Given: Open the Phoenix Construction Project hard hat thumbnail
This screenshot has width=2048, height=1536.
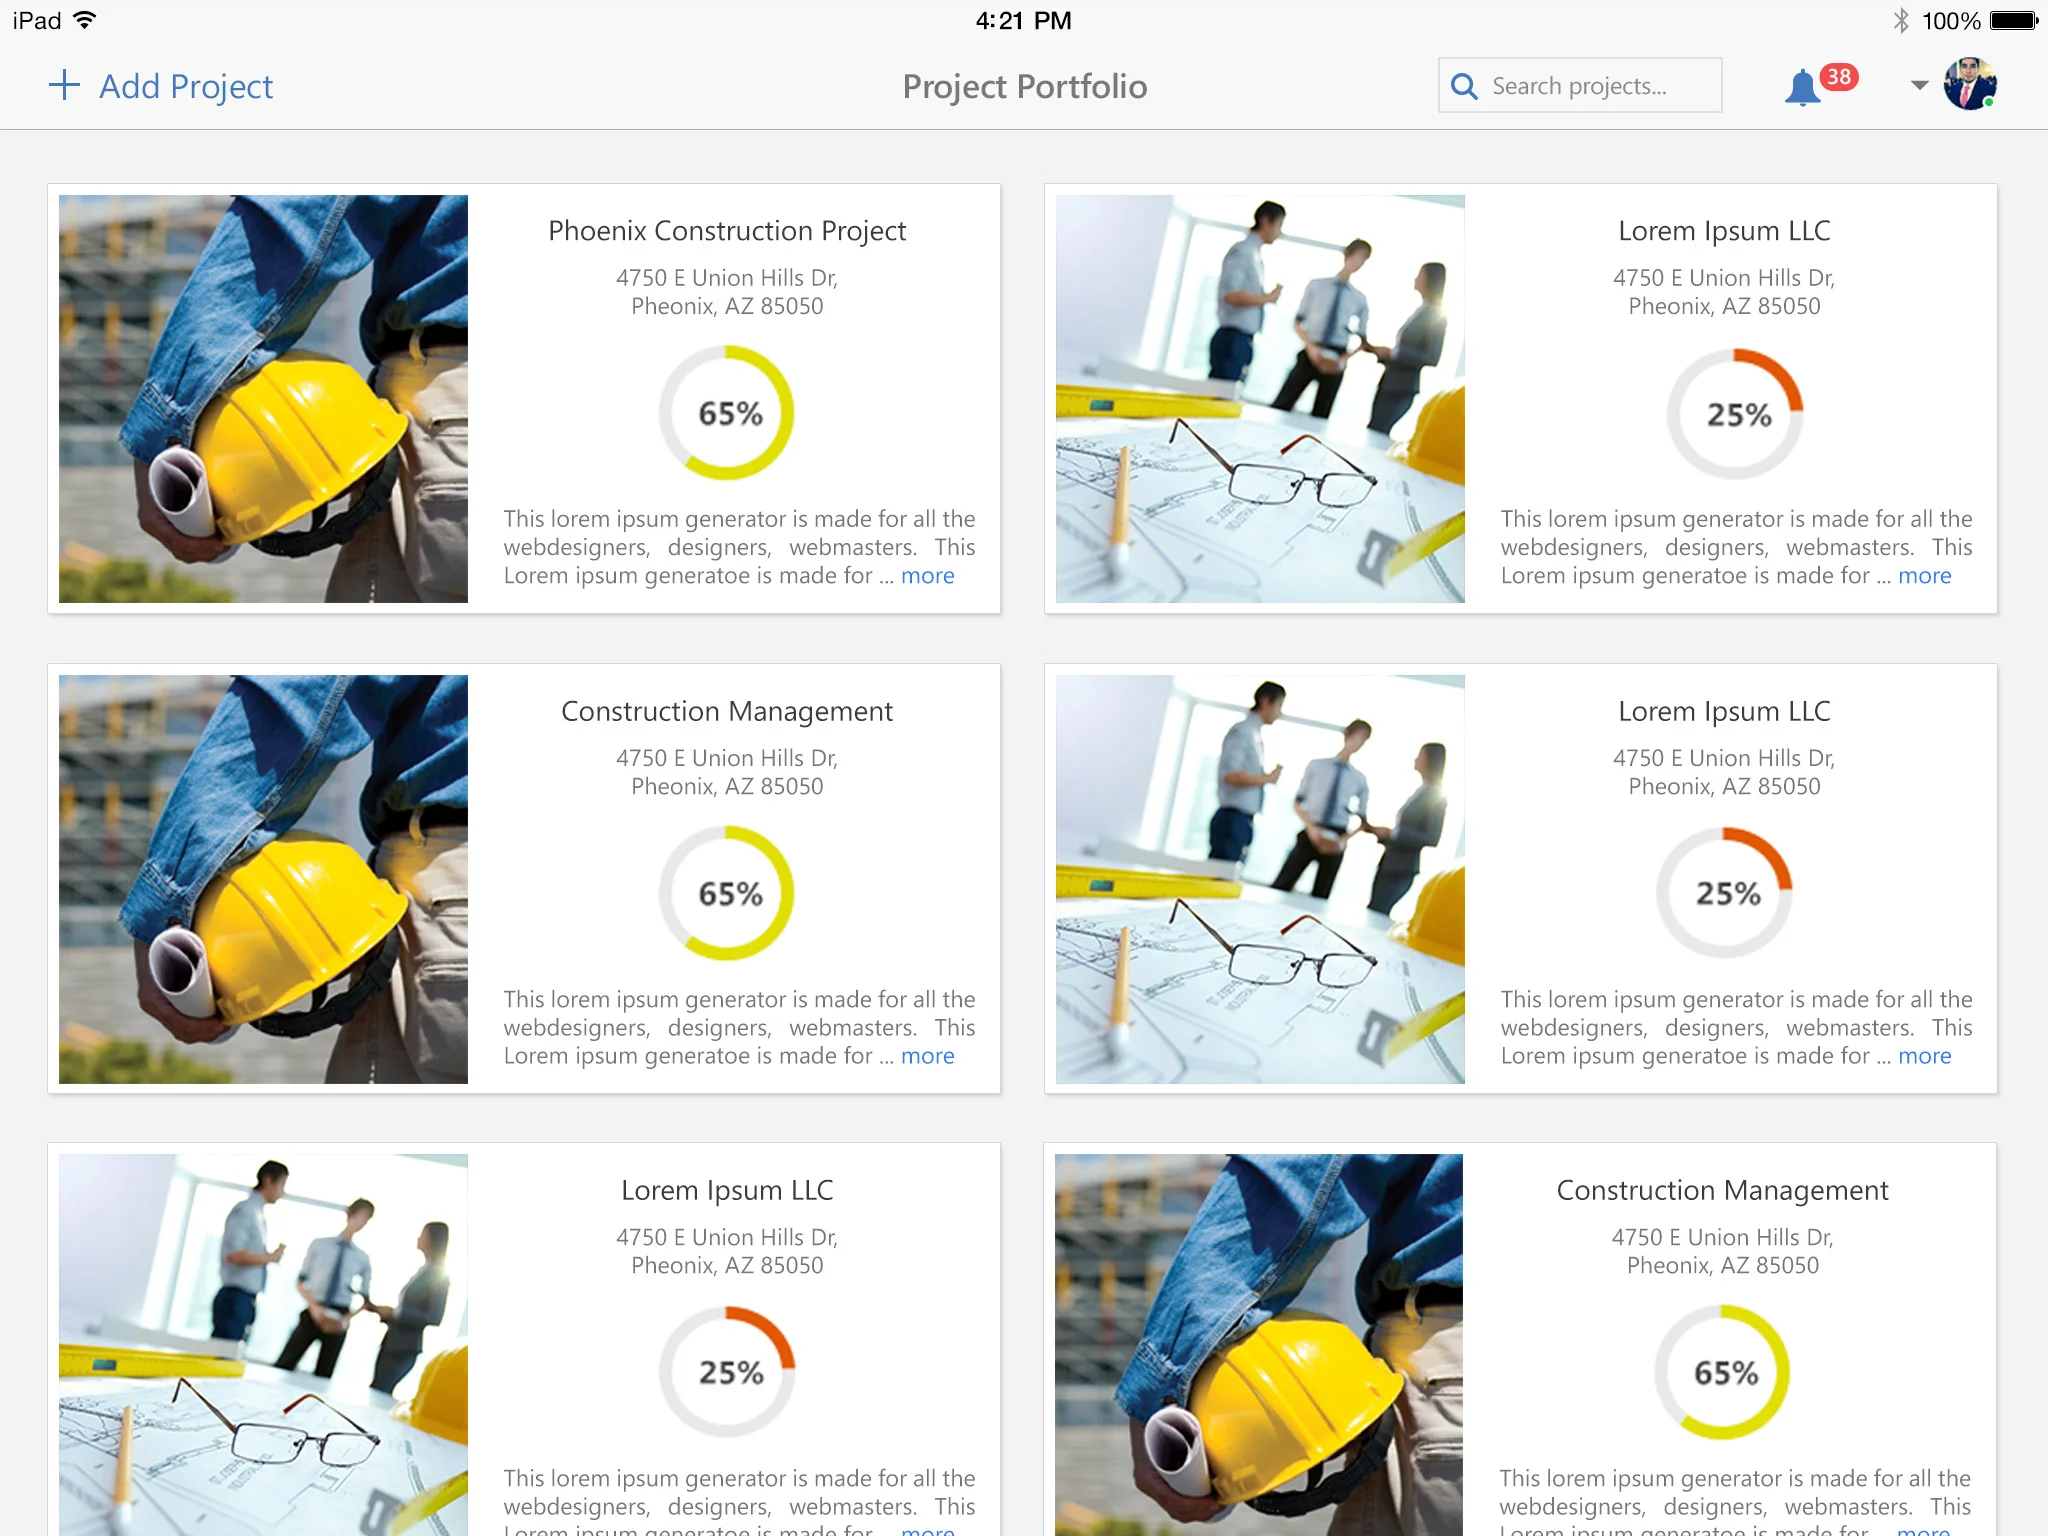Looking at the screenshot, I should coord(263,398).
